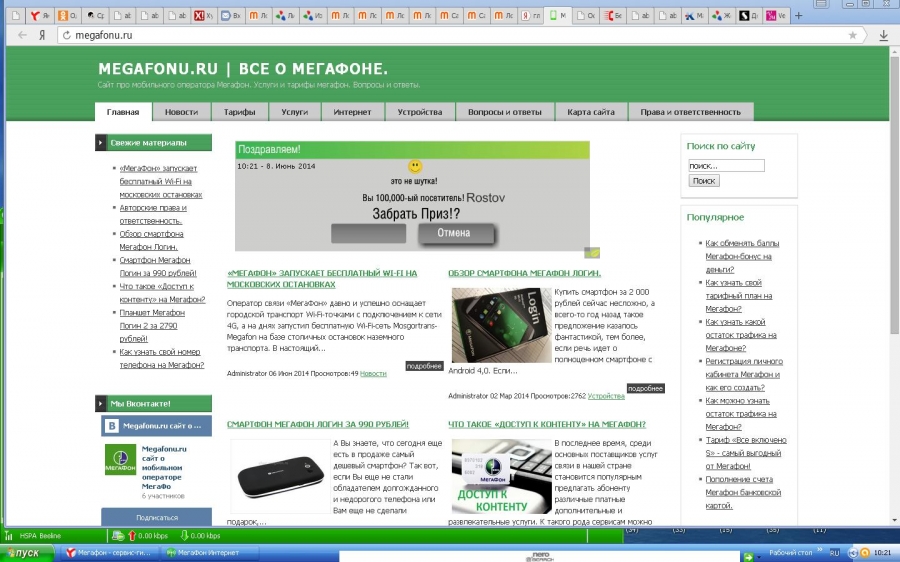900x562 pixels.
Task: Reload the page with the refresh icon
Action: pyautogui.click(x=67, y=35)
